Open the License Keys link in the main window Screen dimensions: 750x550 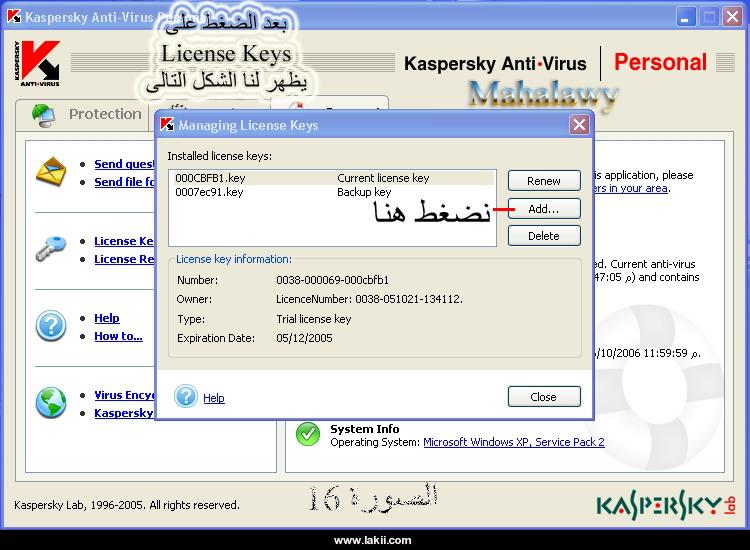tap(123, 241)
